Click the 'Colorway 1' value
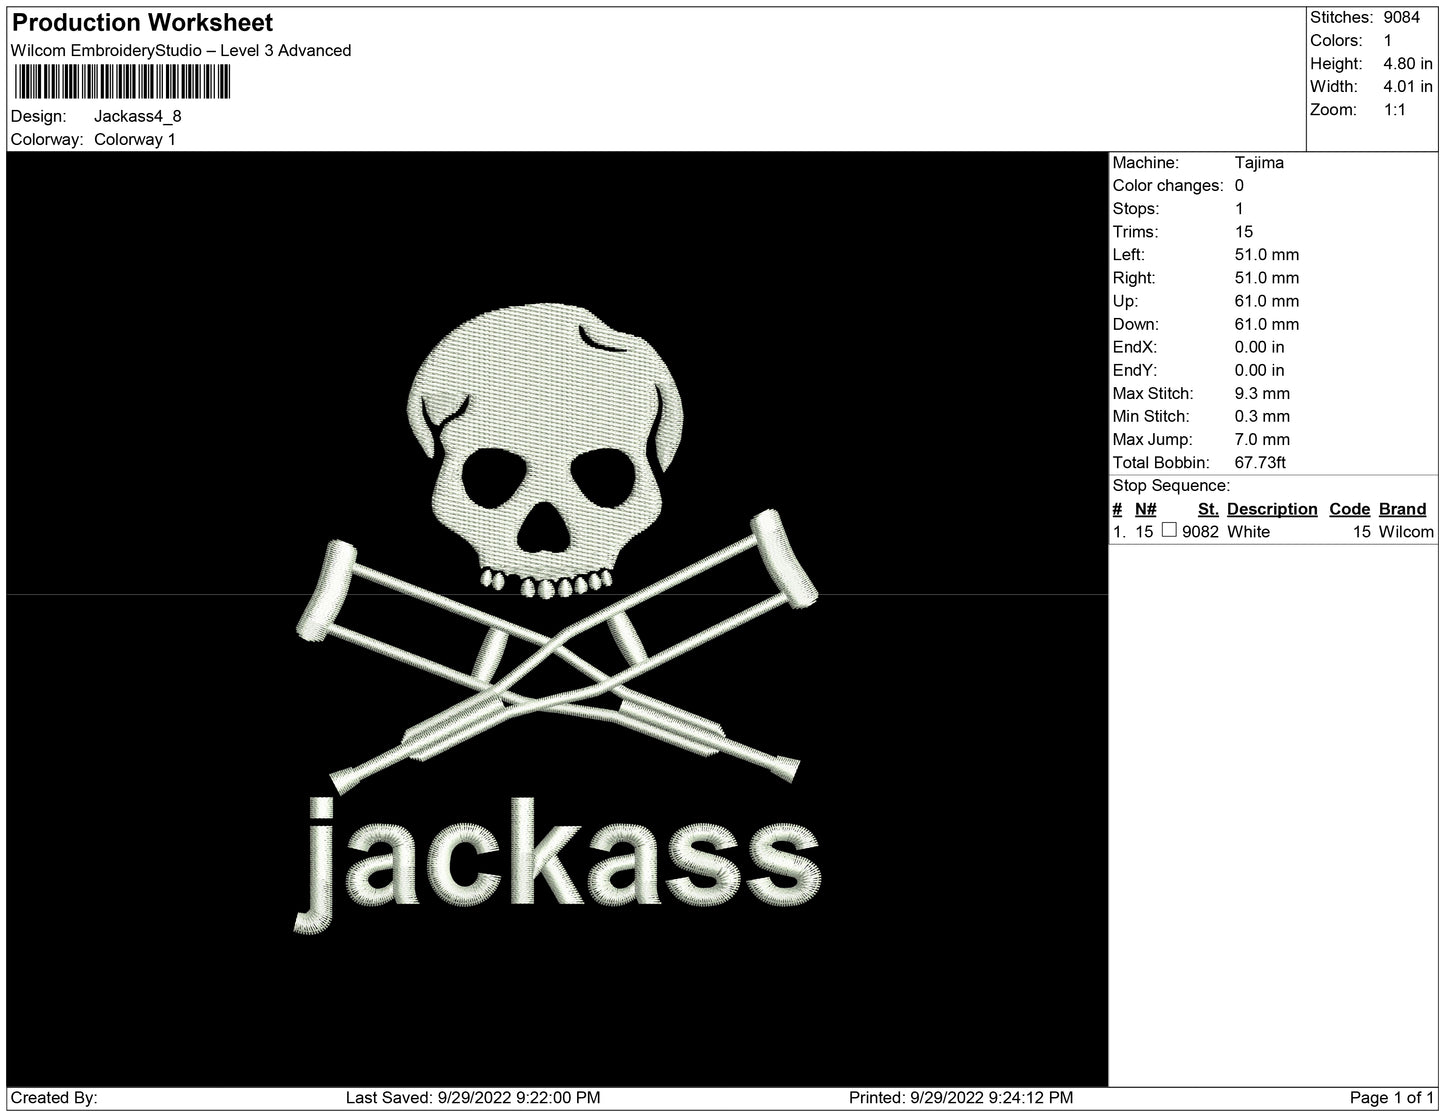 pyautogui.click(x=135, y=139)
